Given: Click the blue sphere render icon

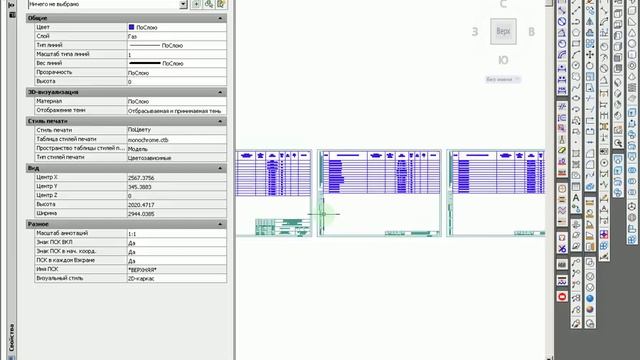Looking at the screenshot, I should [x=590, y=298].
